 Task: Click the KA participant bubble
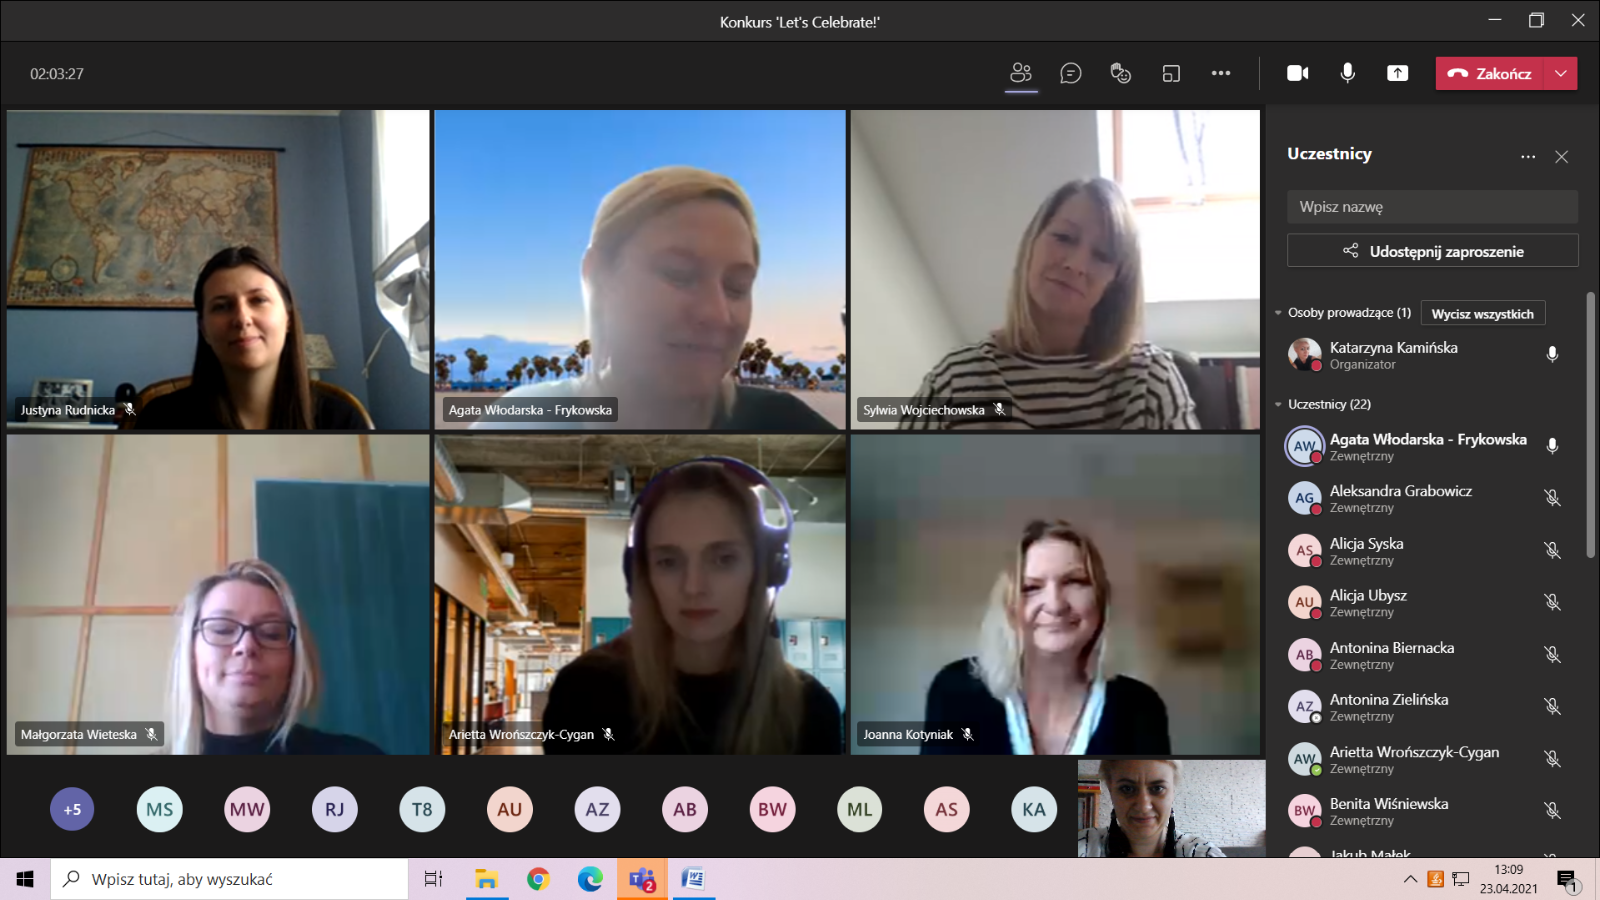(x=1034, y=809)
